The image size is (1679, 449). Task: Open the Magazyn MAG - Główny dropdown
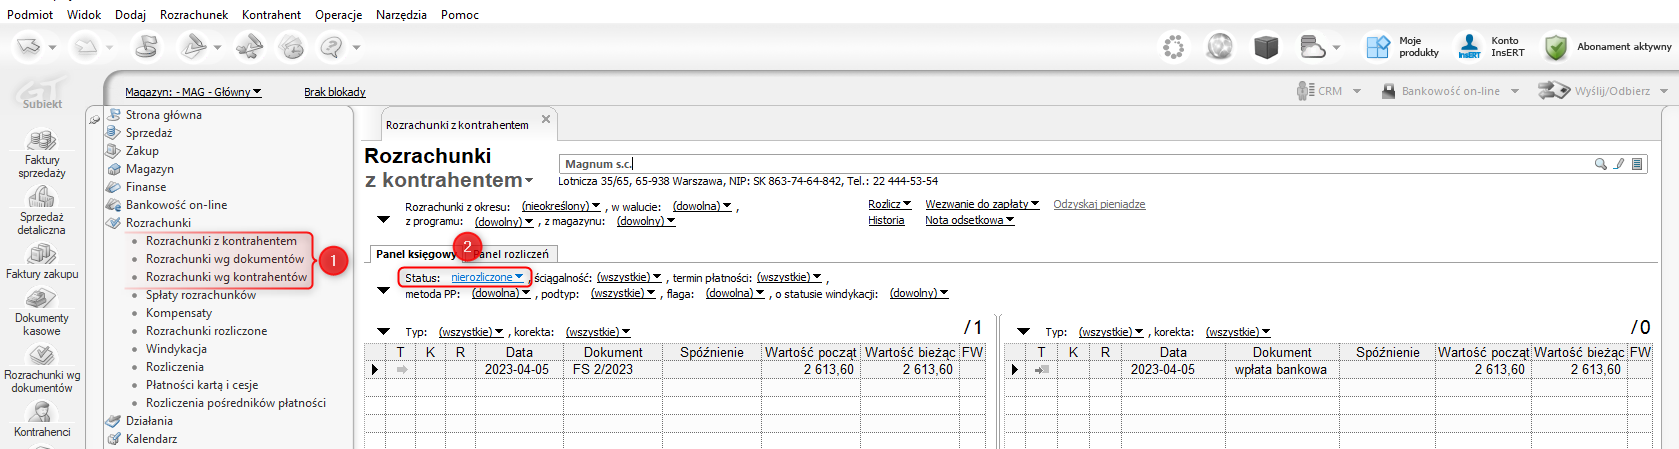point(193,92)
